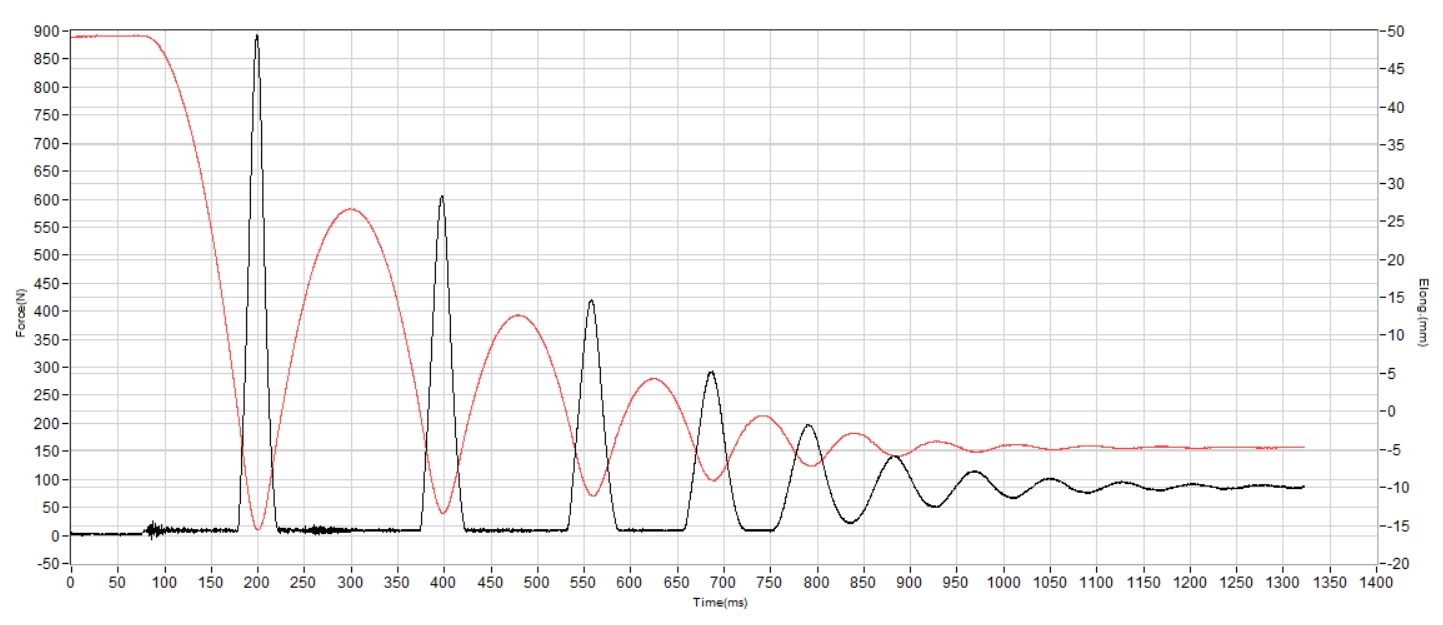The image size is (1443, 625).
Task: Click the third black force peak near 560 ms
Action: click(591, 301)
